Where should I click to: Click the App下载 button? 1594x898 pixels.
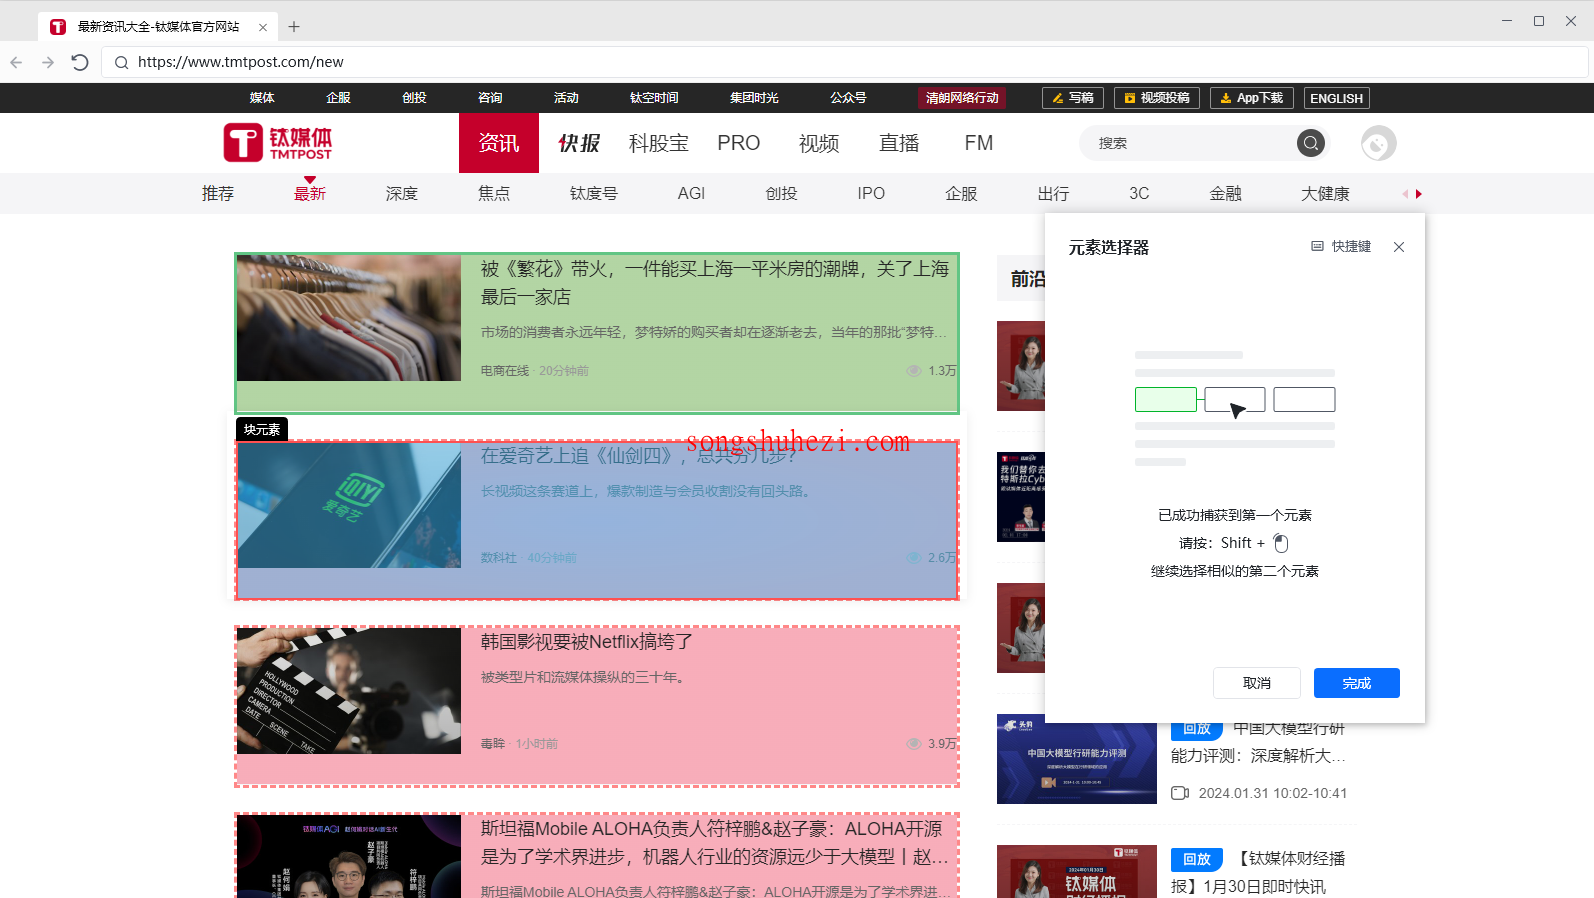[x=1252, y=98]
